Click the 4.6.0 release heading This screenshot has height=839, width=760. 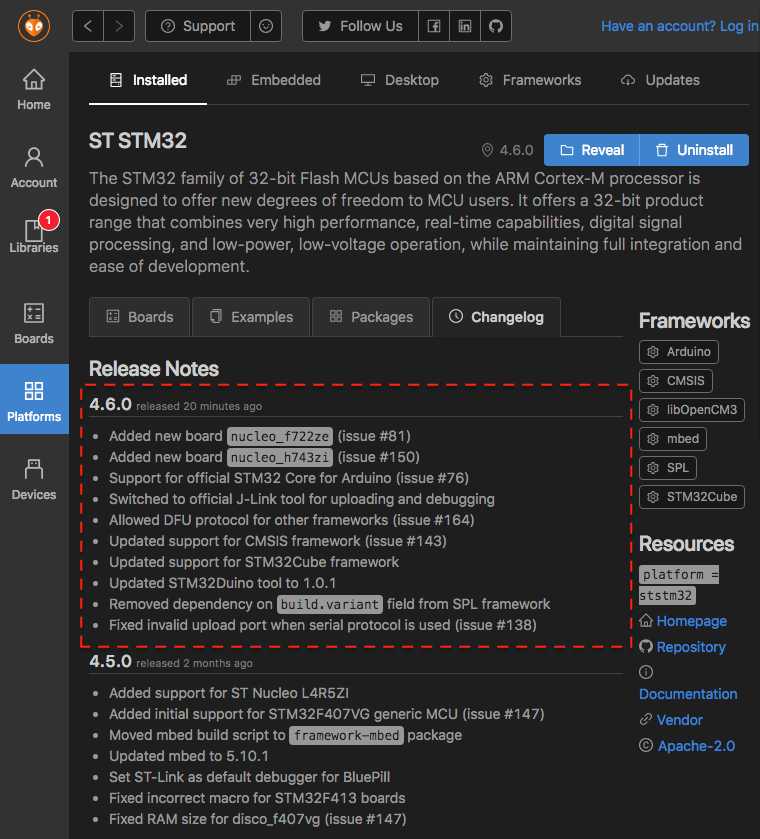coord(110,404)
